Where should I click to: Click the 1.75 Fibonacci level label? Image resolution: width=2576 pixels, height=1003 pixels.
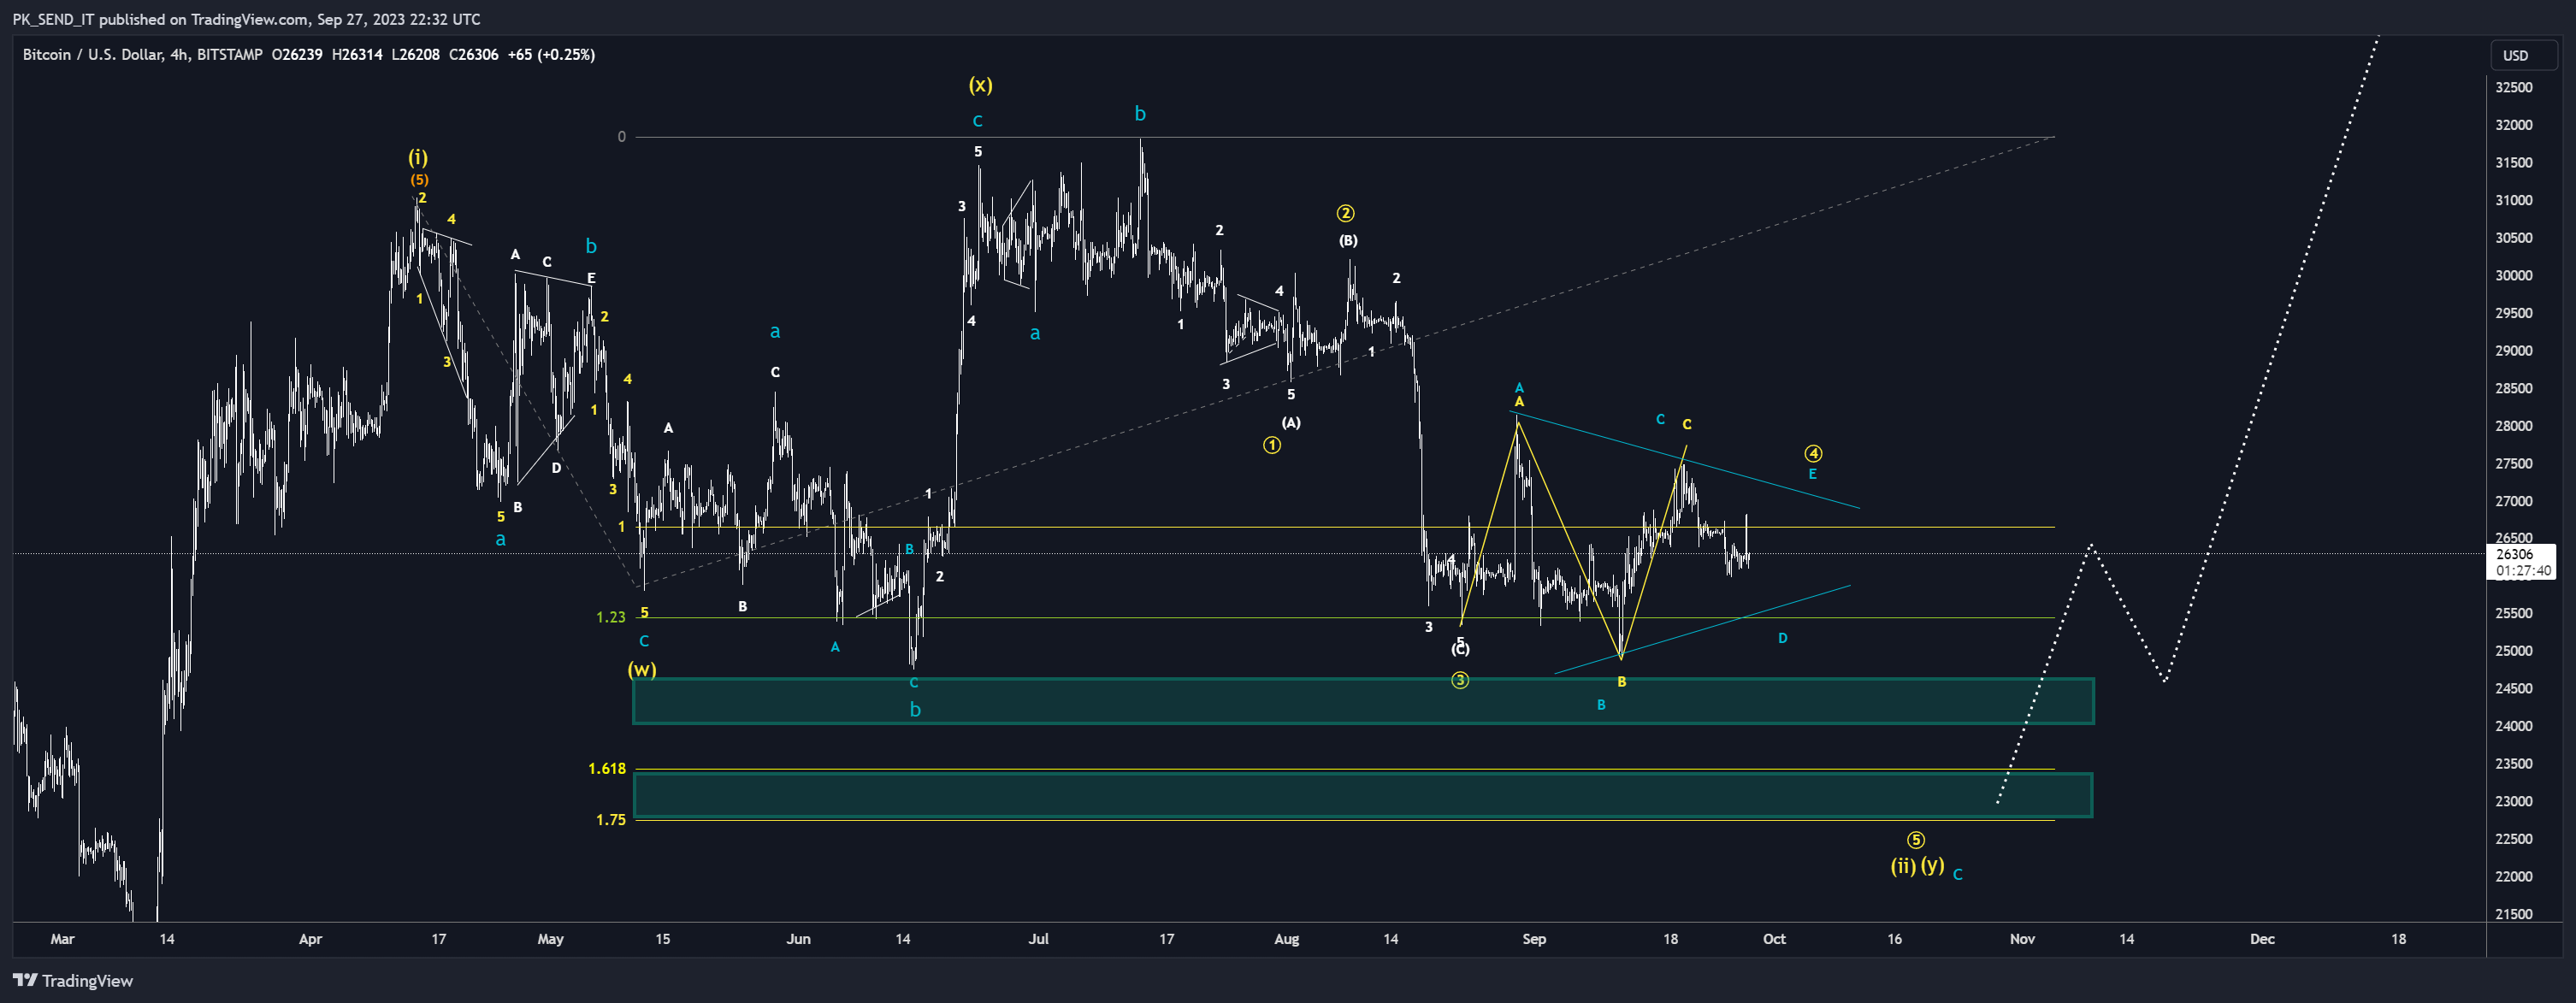coord(611,819)
